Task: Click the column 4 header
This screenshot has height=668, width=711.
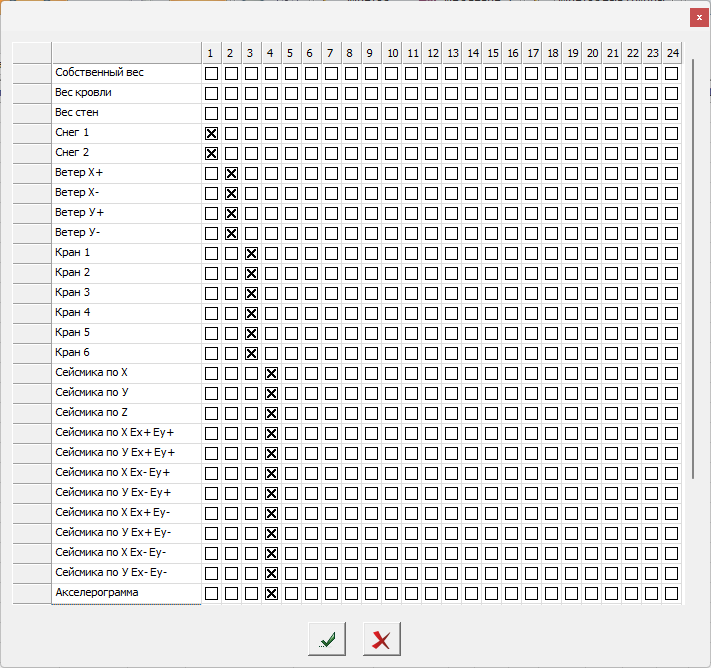Action: point(271,53)
